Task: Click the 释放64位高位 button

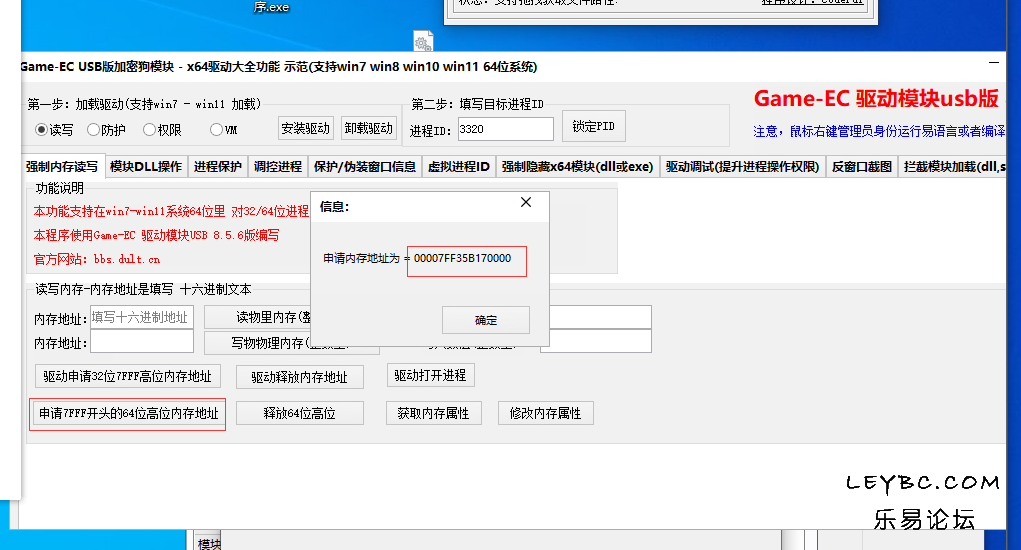Action: tap(300, 413)
